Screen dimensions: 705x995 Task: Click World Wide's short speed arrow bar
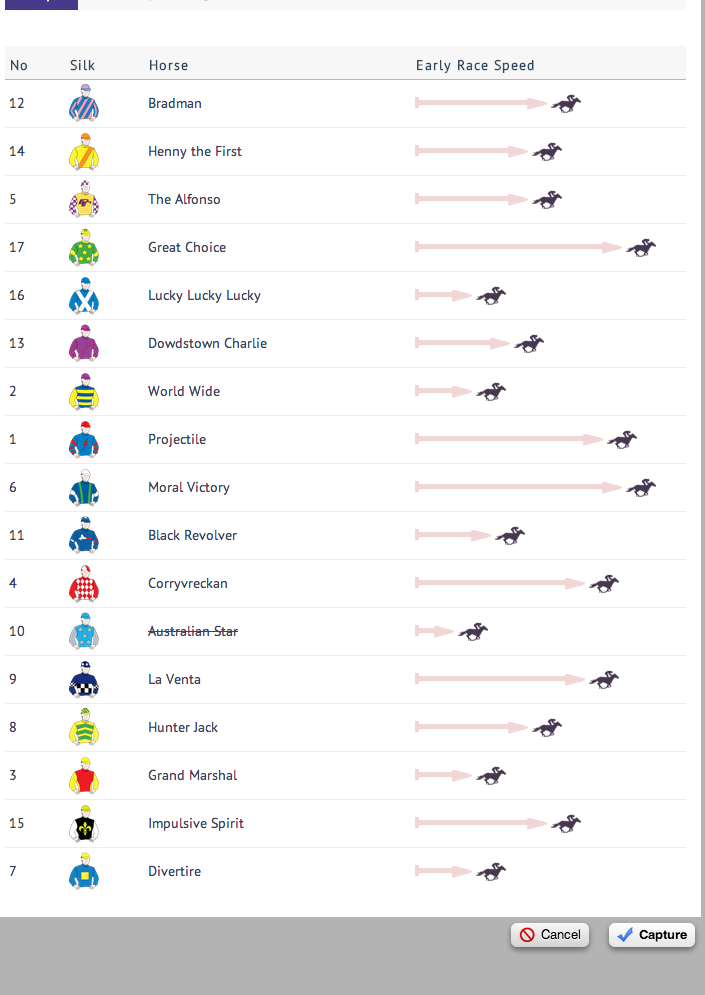coord(443,391)
